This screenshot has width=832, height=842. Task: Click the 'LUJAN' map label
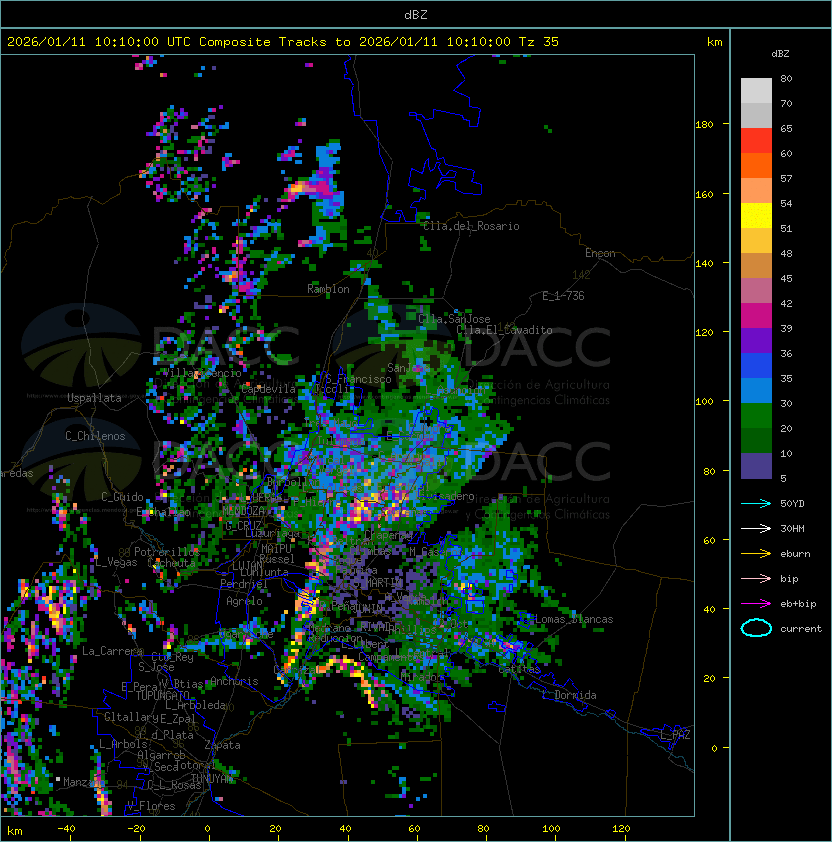click(x=248, y=566)
